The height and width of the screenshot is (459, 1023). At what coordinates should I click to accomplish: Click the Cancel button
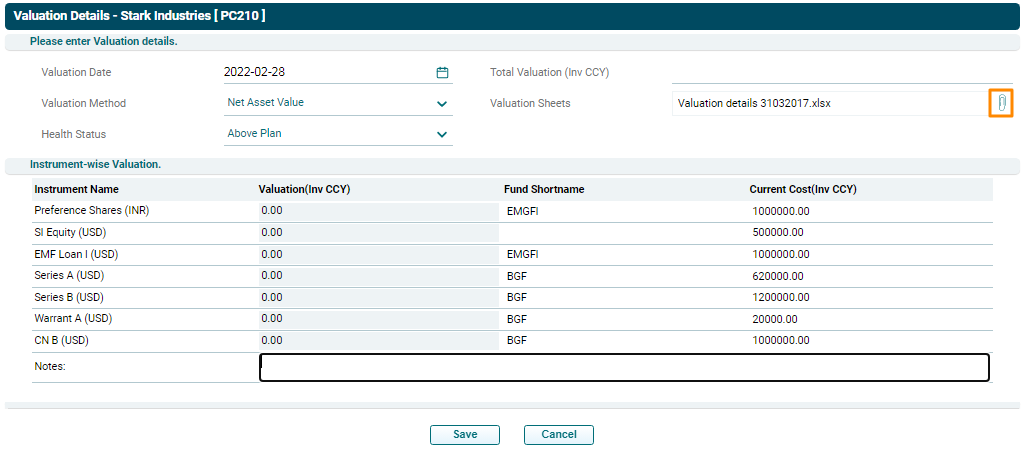(558, 435)
